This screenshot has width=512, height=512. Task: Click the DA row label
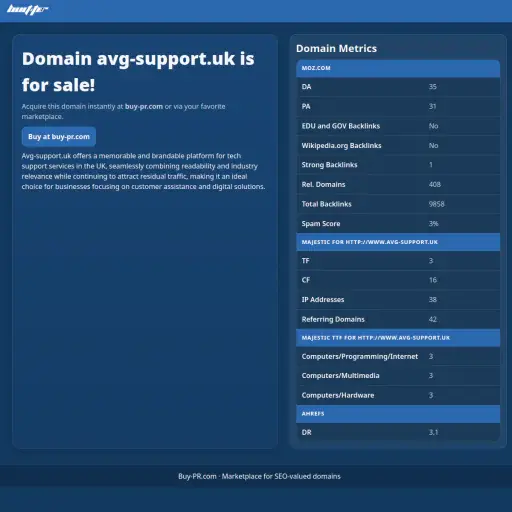306,87
